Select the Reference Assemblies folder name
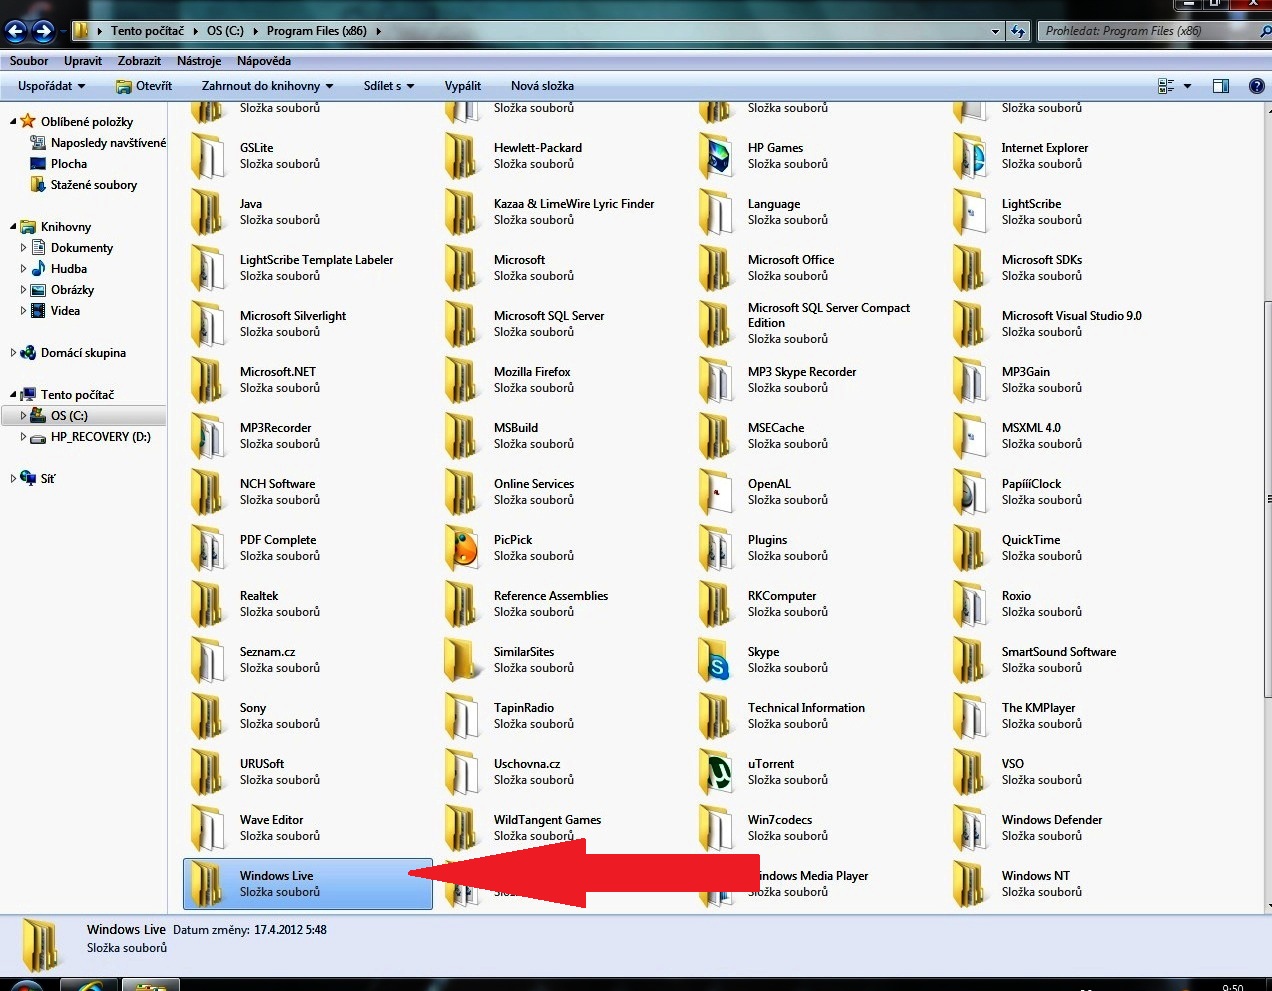 point(551,596)
